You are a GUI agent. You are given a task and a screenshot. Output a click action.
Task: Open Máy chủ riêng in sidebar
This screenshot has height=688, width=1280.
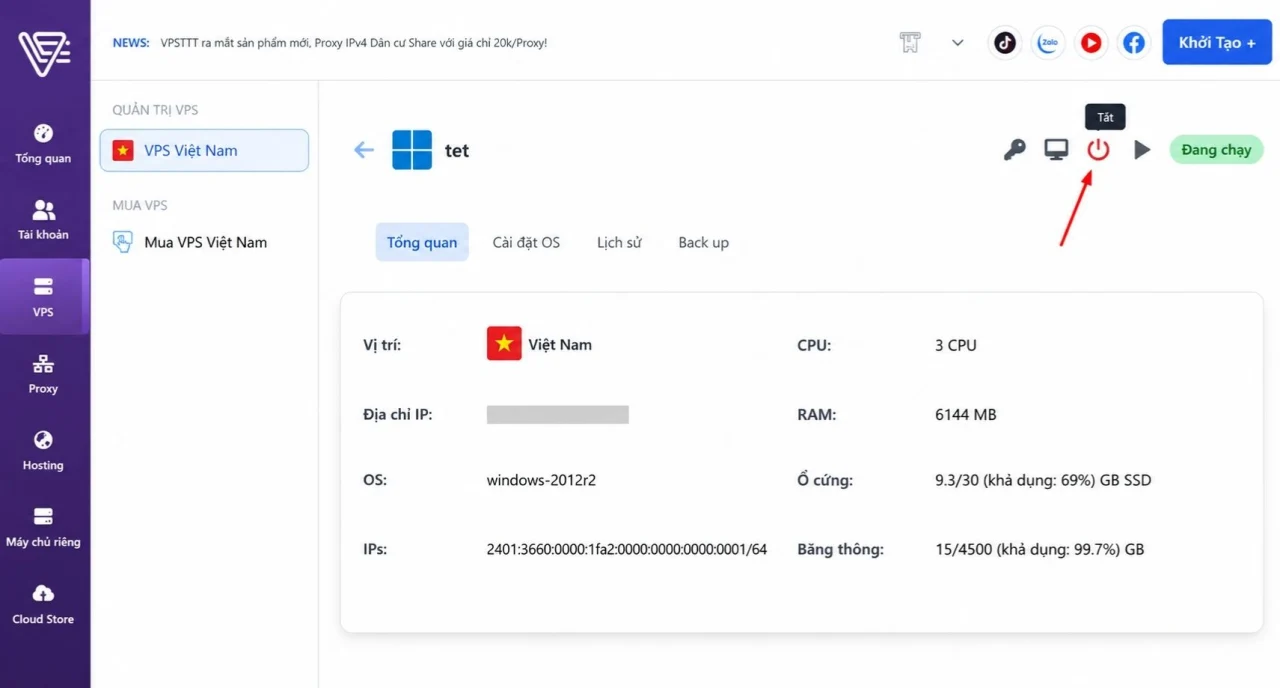43,528
